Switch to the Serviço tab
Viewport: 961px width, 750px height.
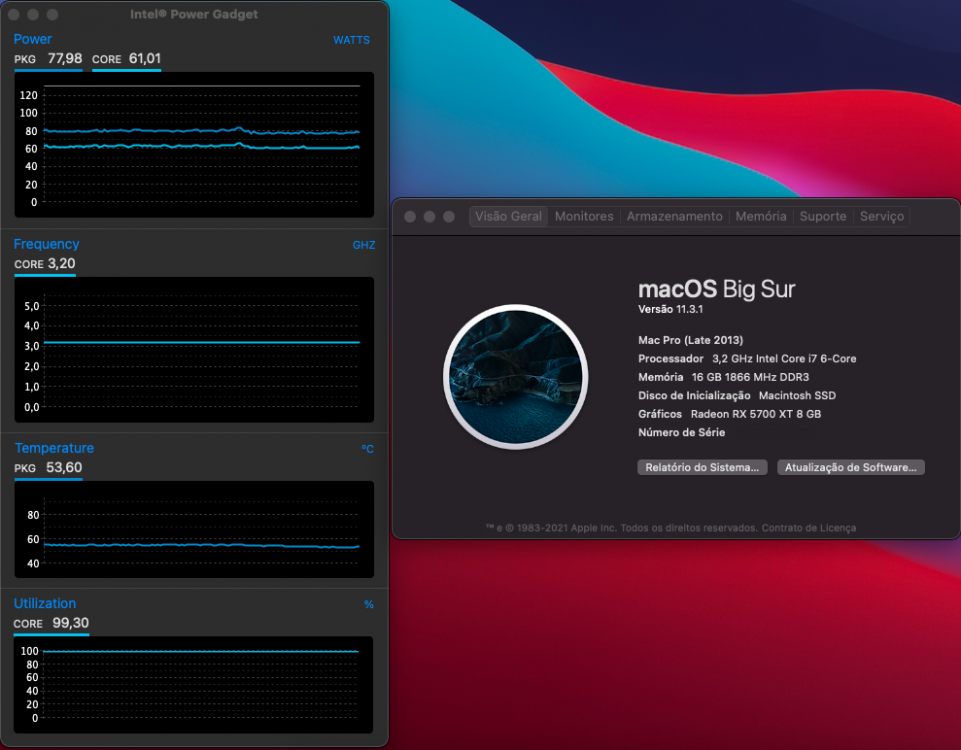[x=881, y=216]
